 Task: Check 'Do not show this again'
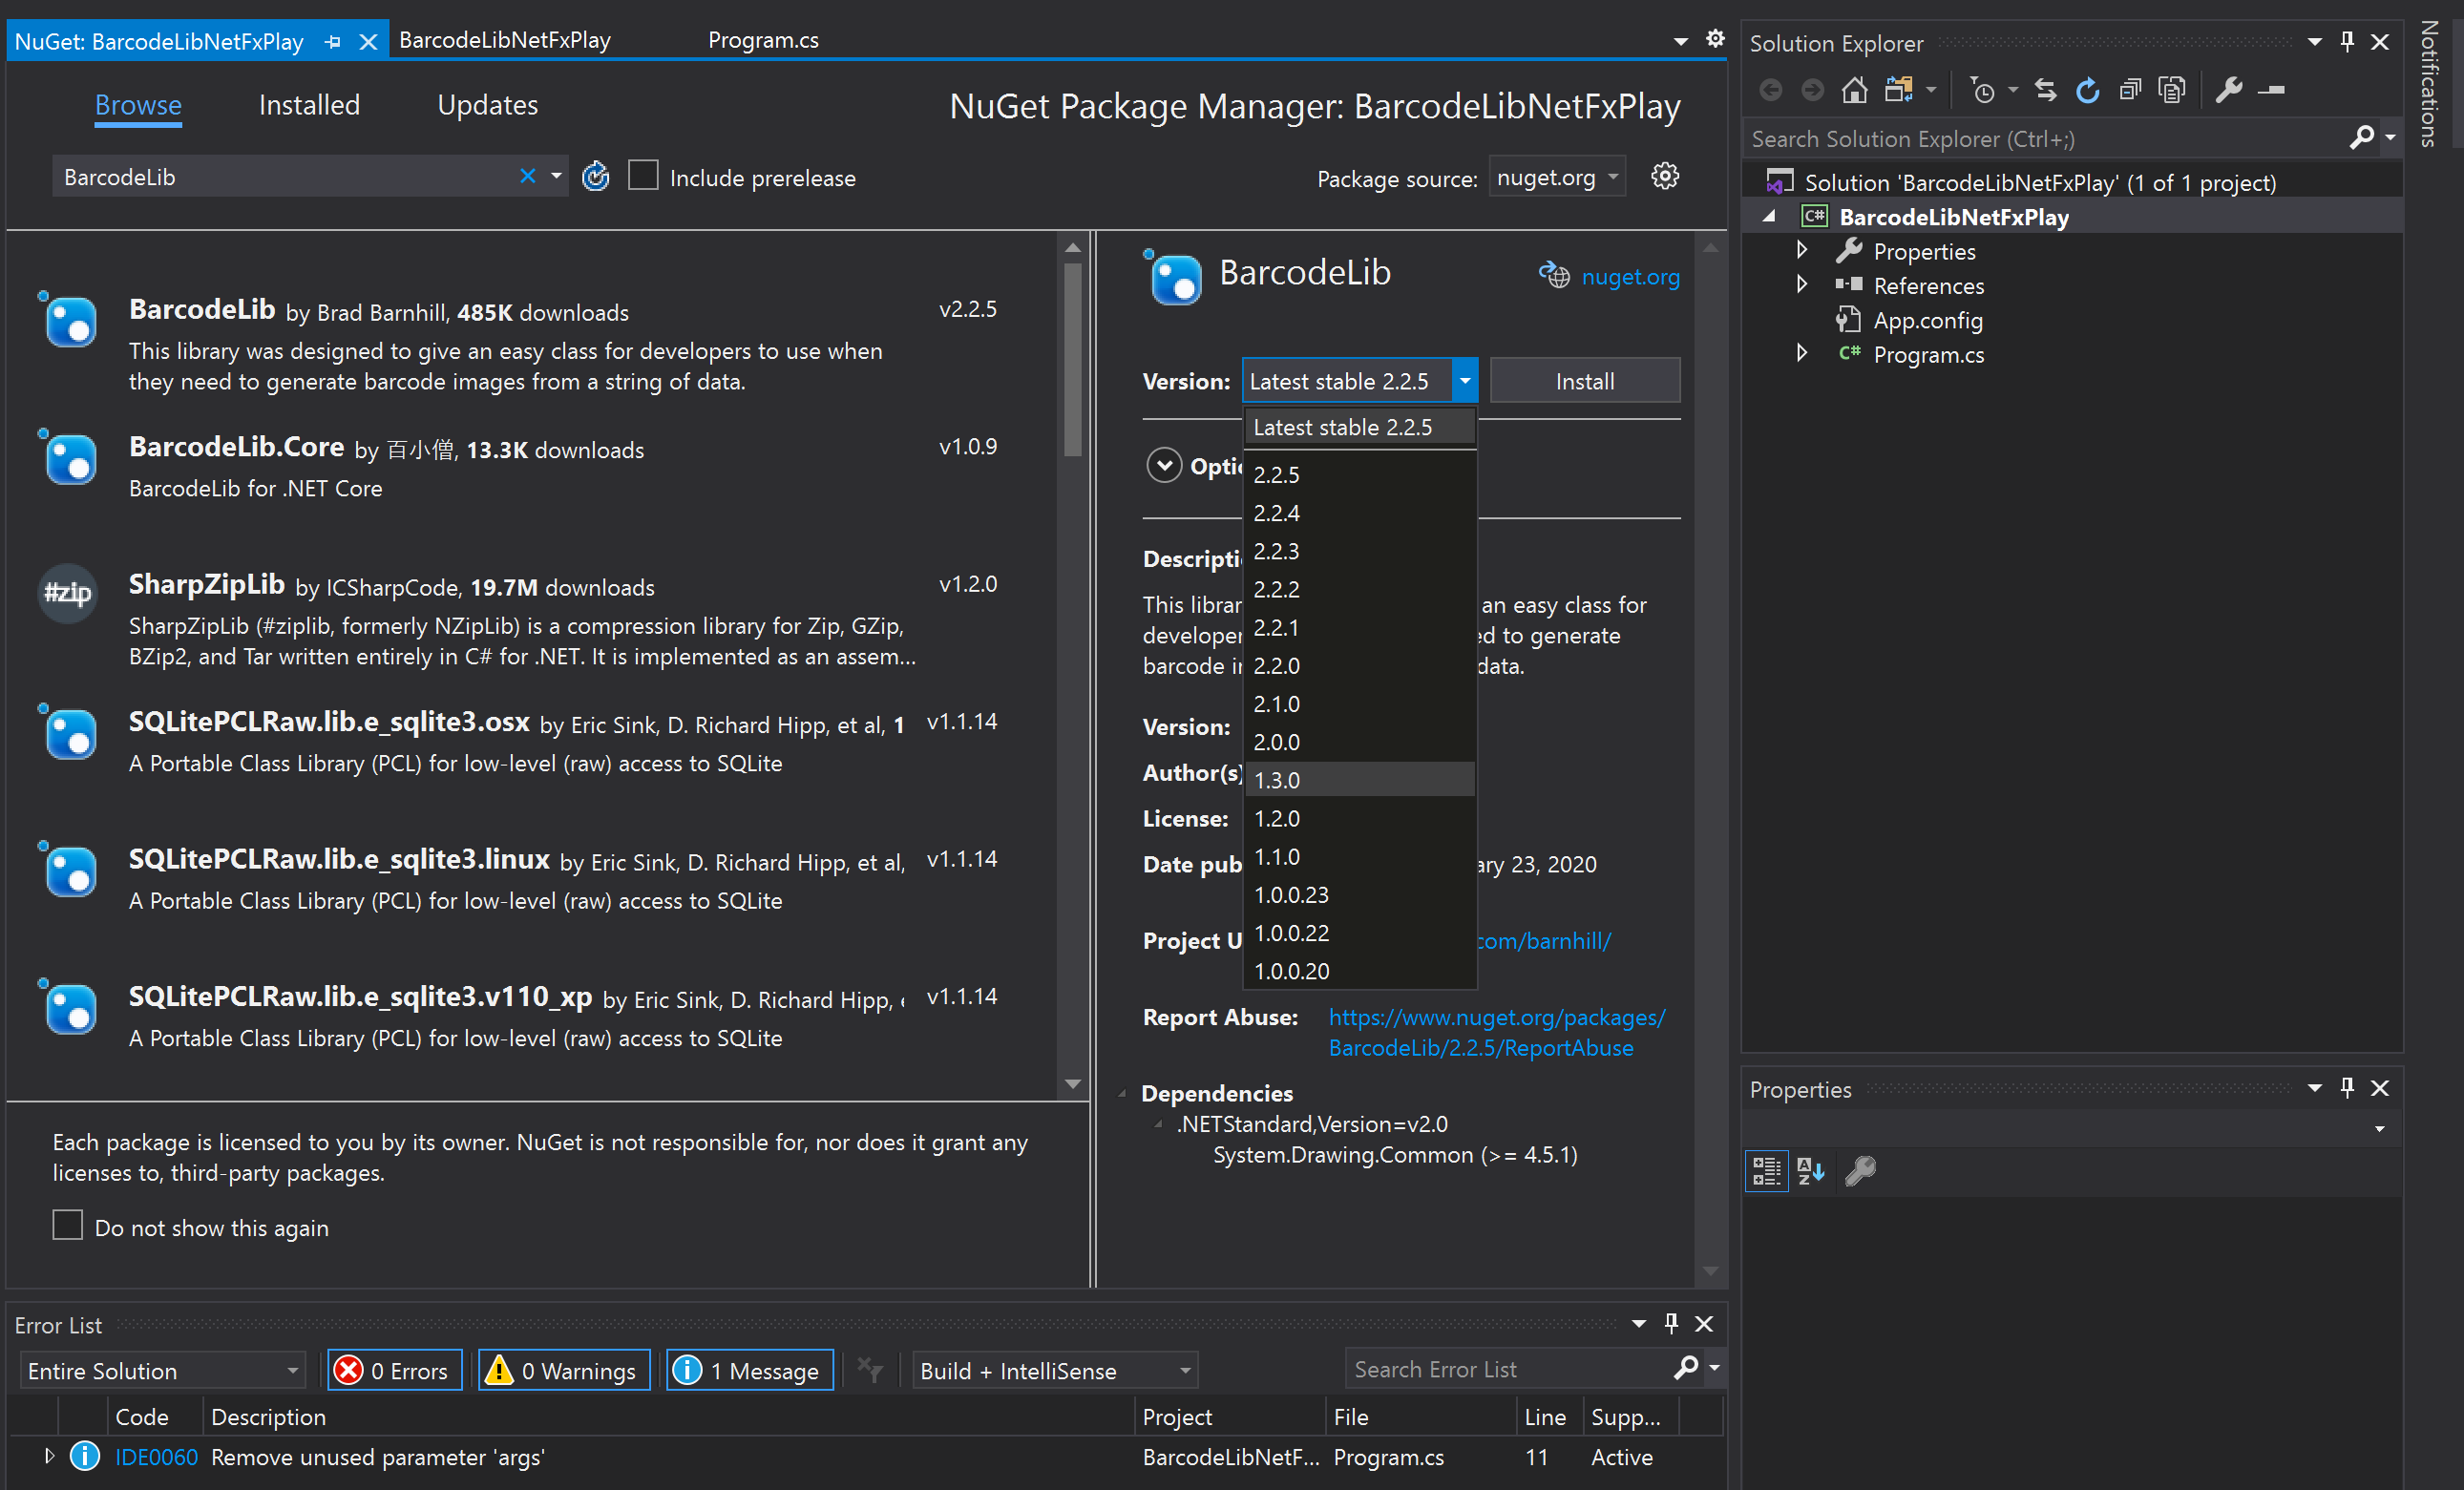point(67,1225)
